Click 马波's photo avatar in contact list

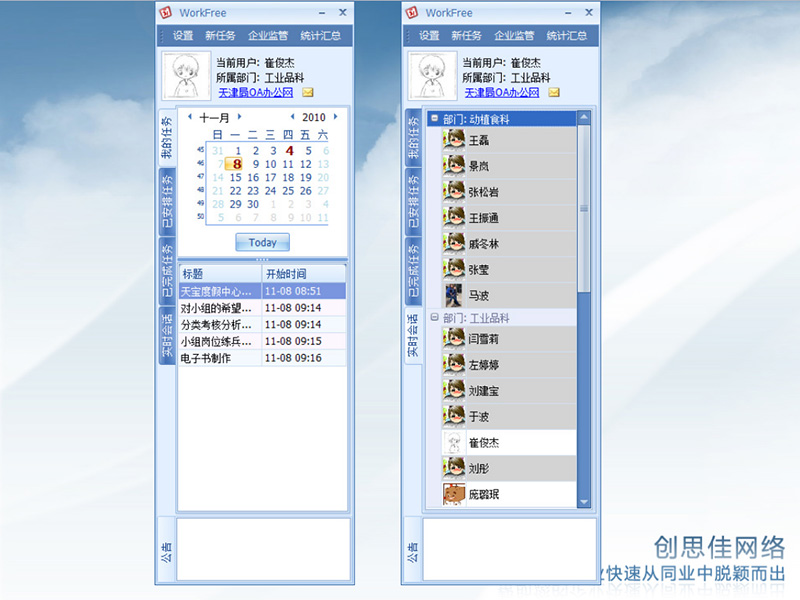[454, 295]
